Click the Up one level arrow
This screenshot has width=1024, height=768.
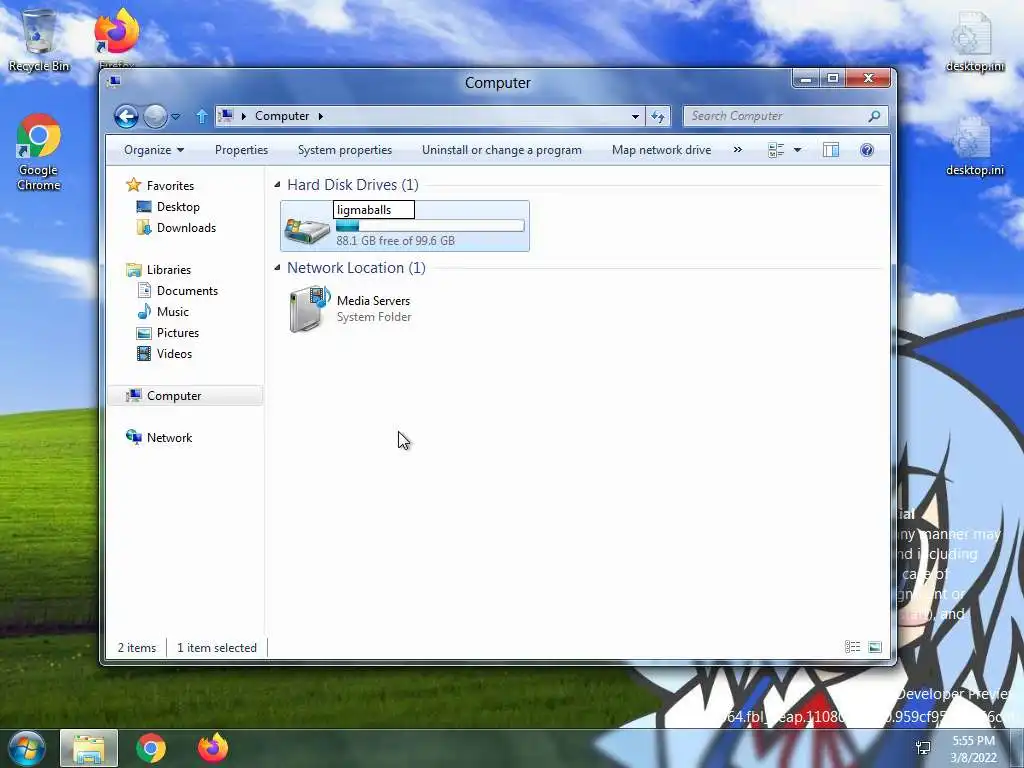pyautogui.click(x=202, y=116)
